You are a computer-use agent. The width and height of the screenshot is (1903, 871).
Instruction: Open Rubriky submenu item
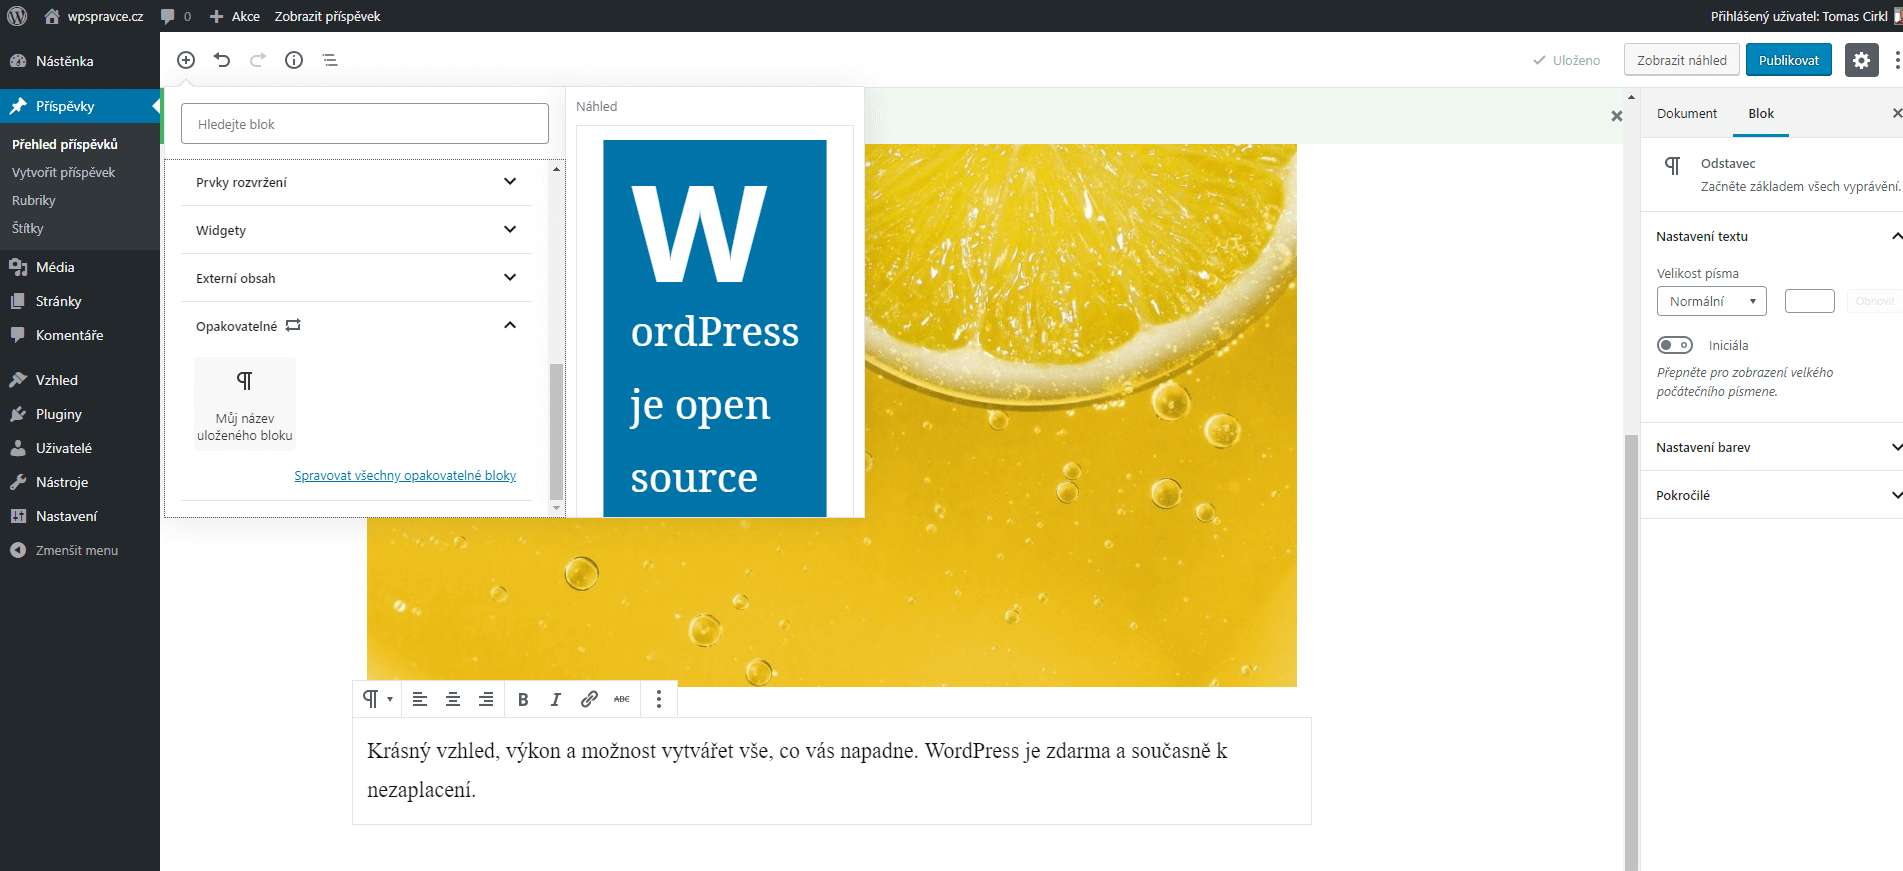pos(34,200)
